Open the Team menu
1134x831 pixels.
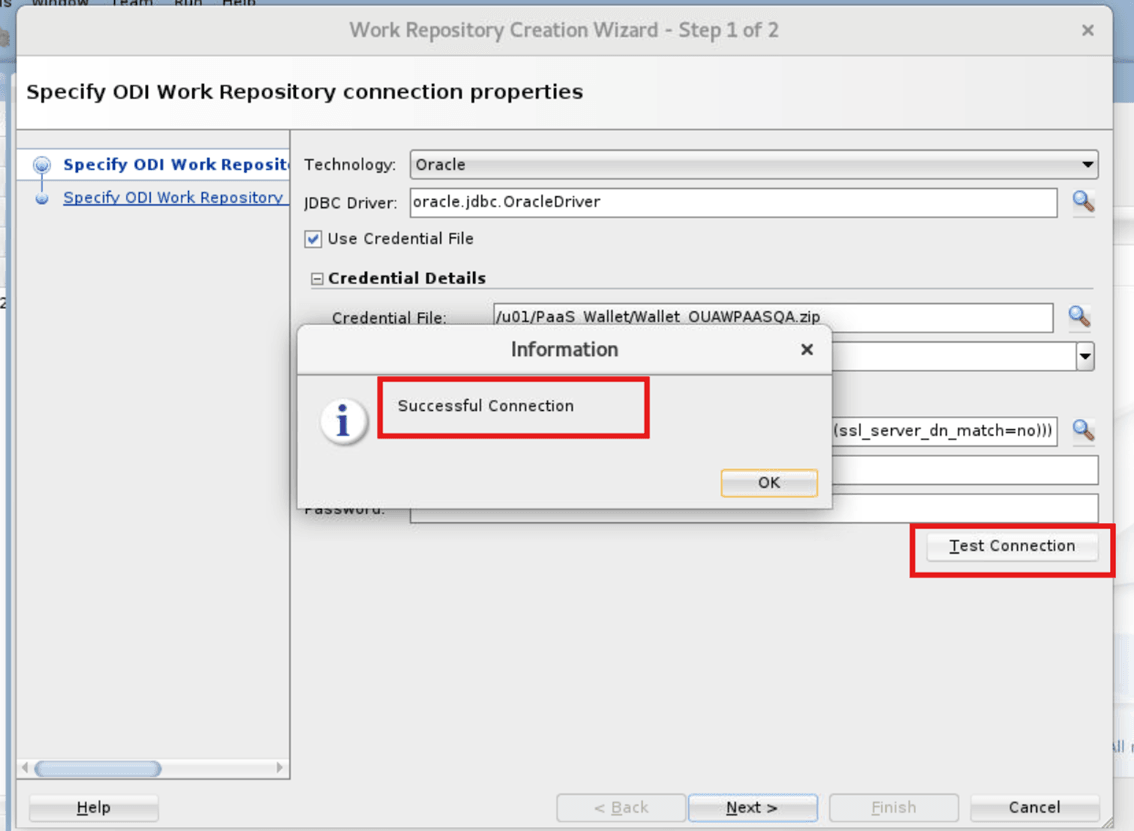[130, 4]
